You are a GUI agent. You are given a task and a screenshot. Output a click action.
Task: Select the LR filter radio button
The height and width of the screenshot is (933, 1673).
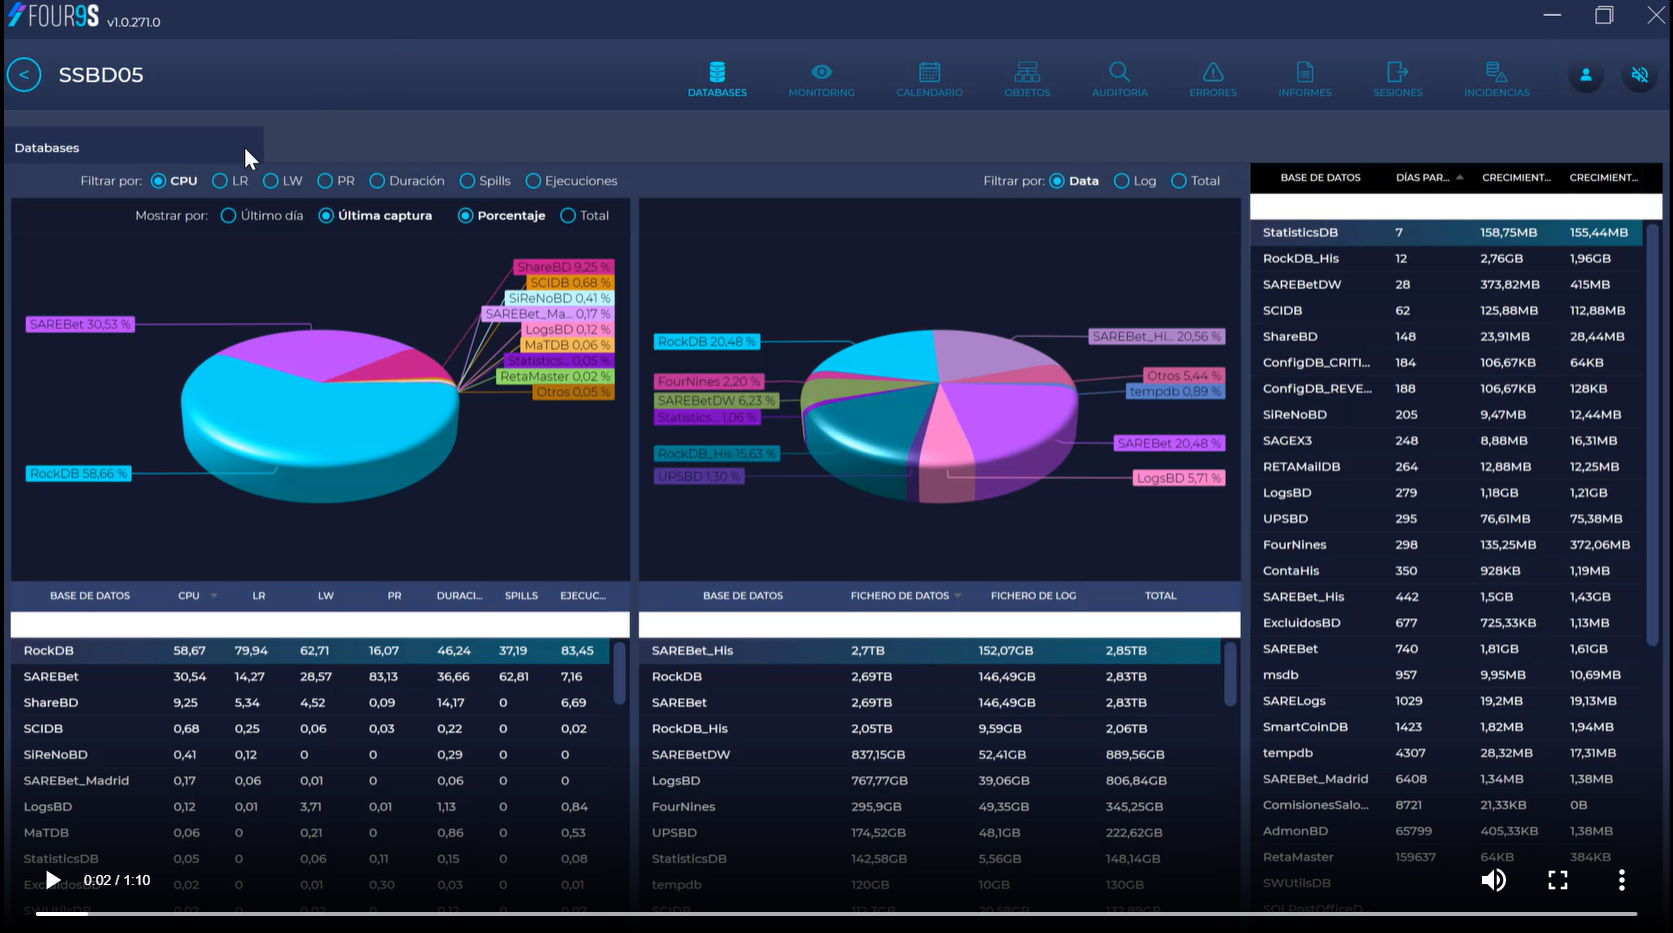click(x=220, y=181)
